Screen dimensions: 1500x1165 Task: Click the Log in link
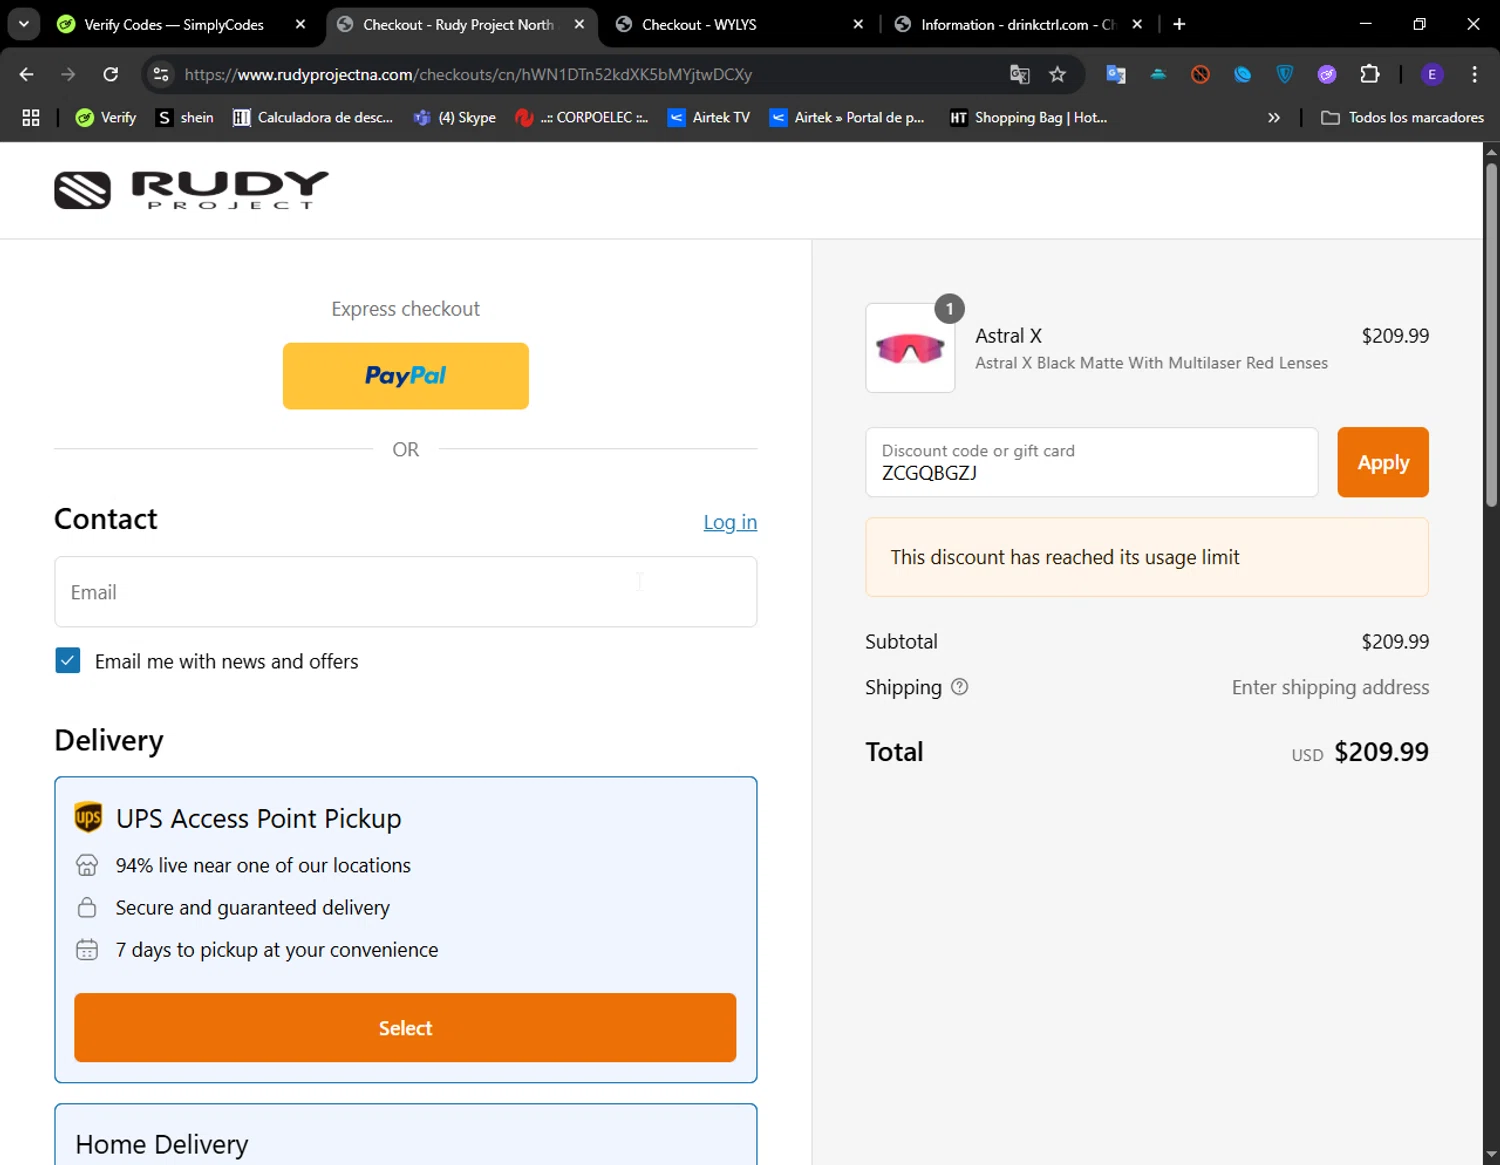tap(730, 522)
